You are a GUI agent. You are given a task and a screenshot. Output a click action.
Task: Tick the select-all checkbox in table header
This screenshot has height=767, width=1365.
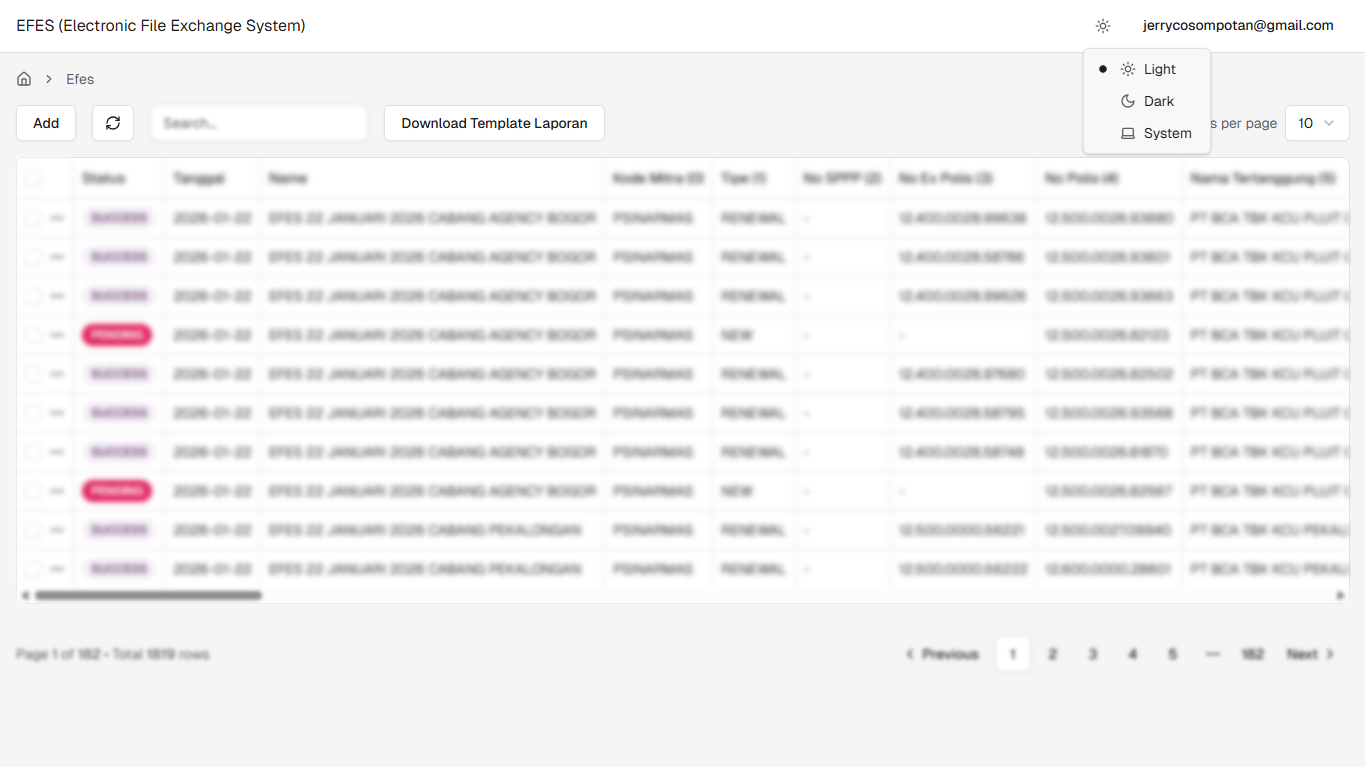click(x=34, y=179)
